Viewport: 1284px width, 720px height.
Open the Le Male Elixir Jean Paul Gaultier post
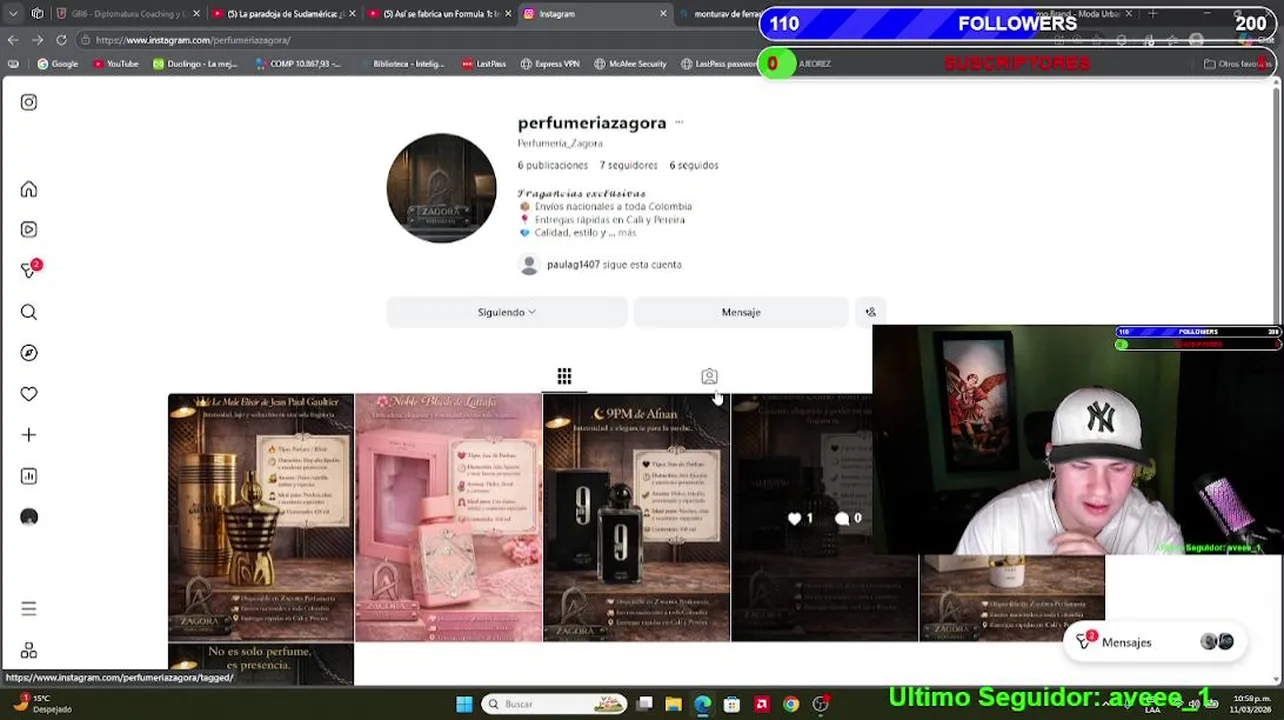(261, 517)
